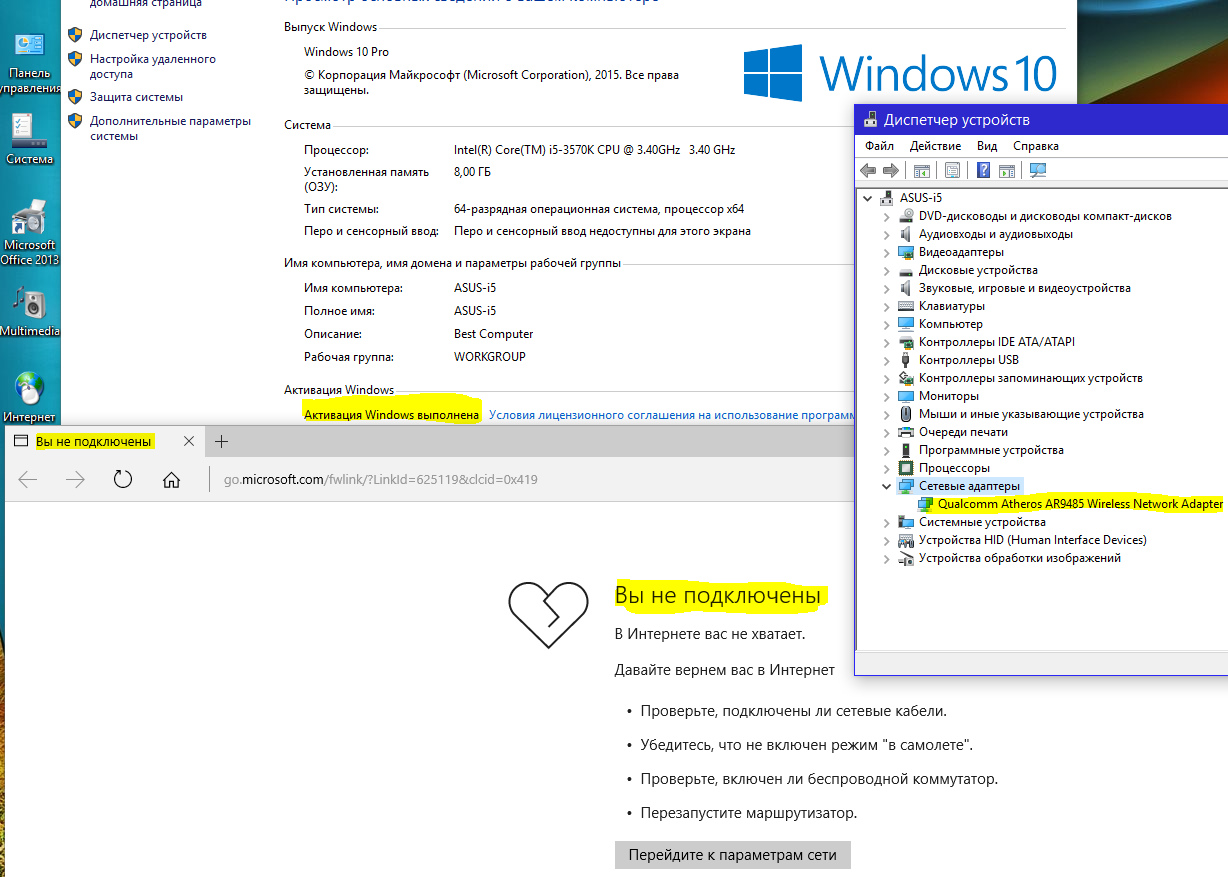
Task: Open Диспетчер устройств link in System sidebar
Action: [x=148, y=35]
